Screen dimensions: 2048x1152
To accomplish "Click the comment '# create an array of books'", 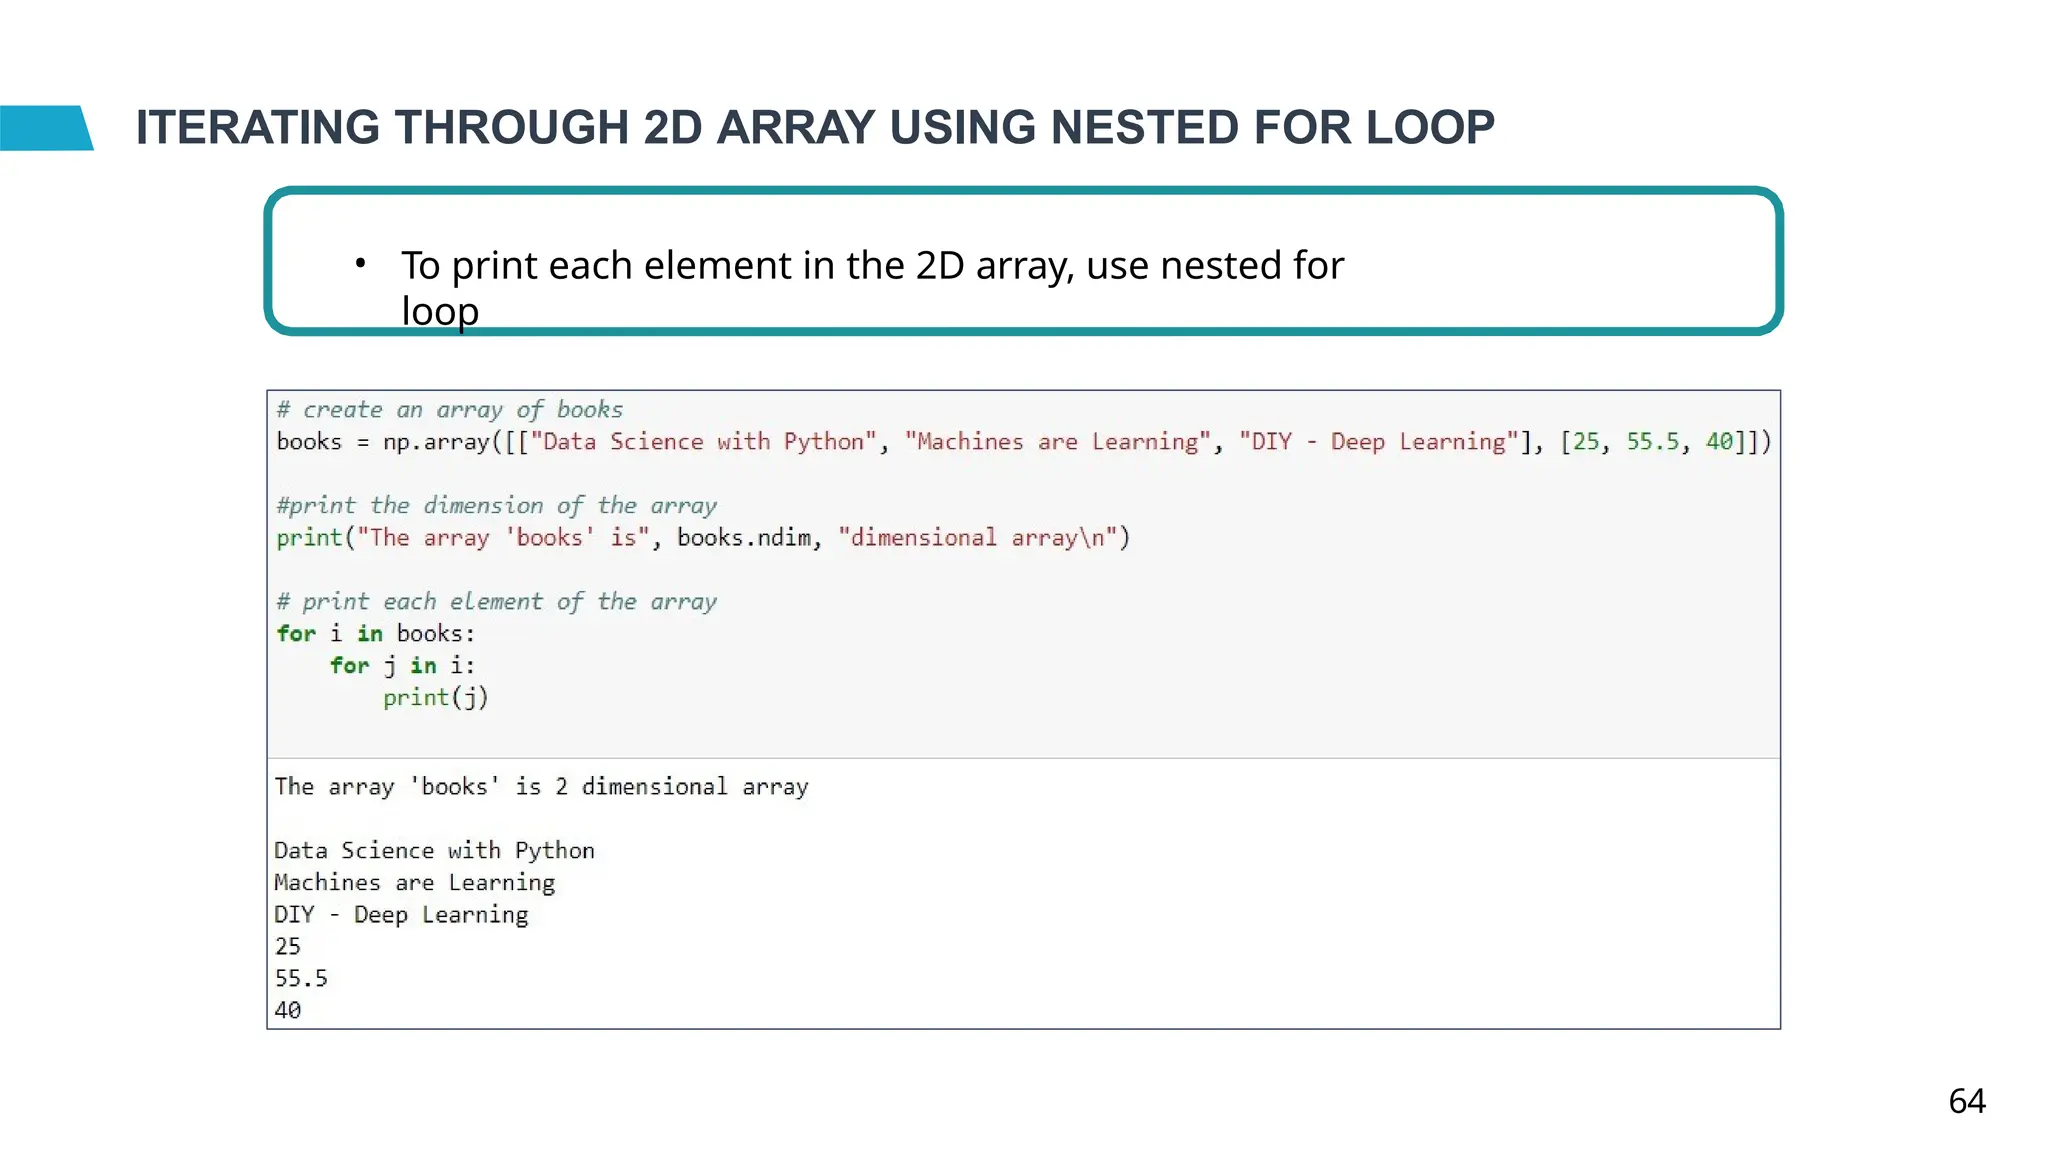I will (x=449, y=410).
